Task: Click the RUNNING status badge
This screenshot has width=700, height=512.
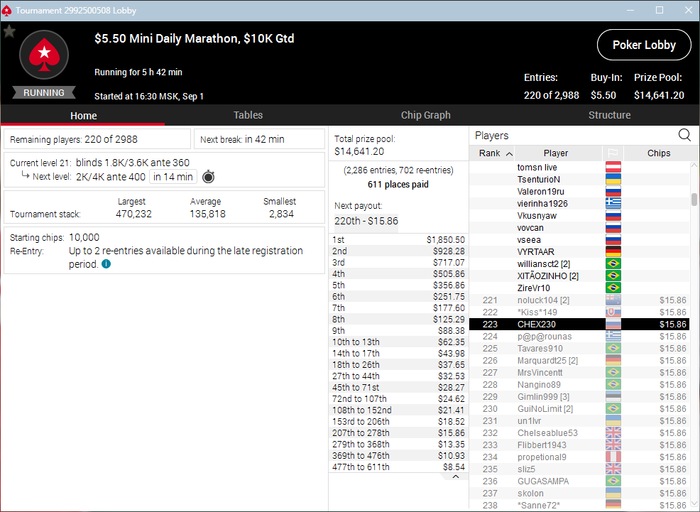Action: click(44, 93)
